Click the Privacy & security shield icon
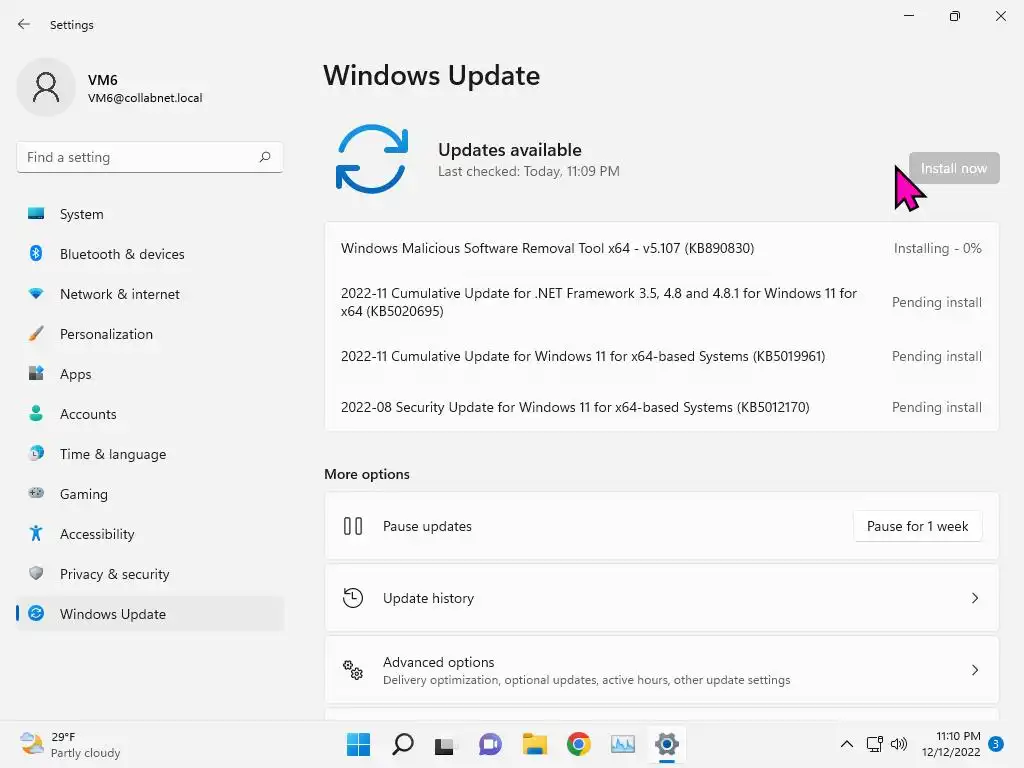1024x768 pixels. point(36,573)
